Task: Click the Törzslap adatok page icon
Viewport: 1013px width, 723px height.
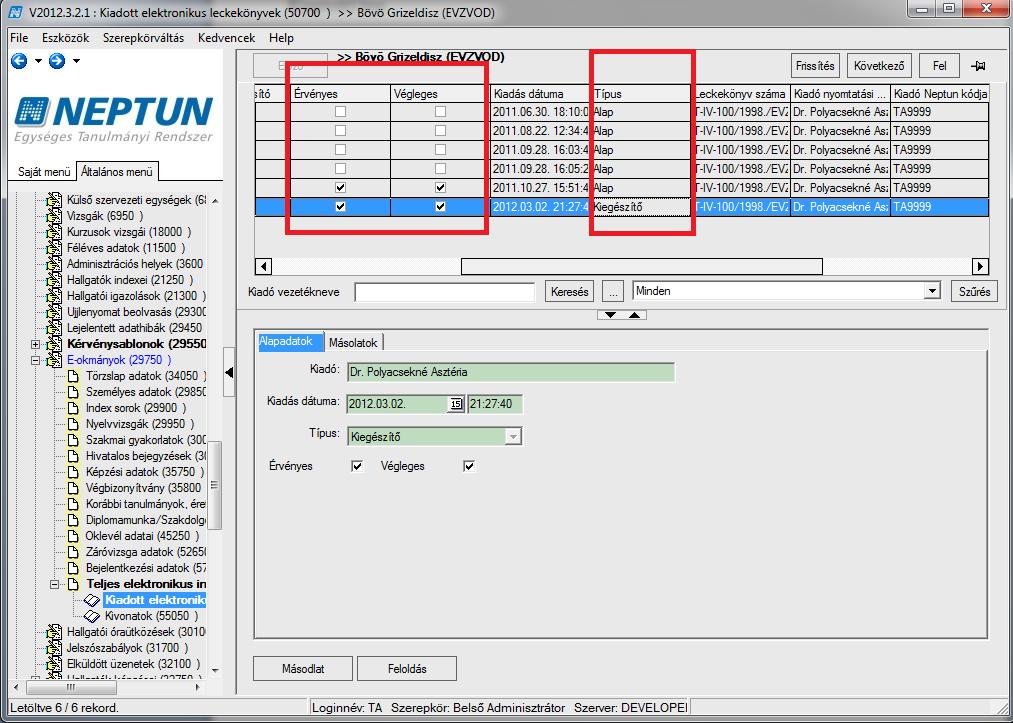Action: (73, 376)
